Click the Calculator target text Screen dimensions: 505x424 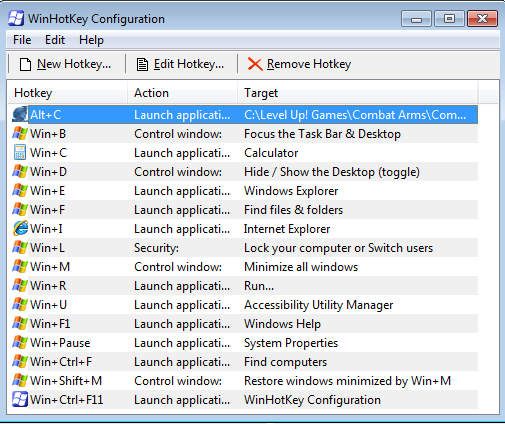[x=271, y=153]
